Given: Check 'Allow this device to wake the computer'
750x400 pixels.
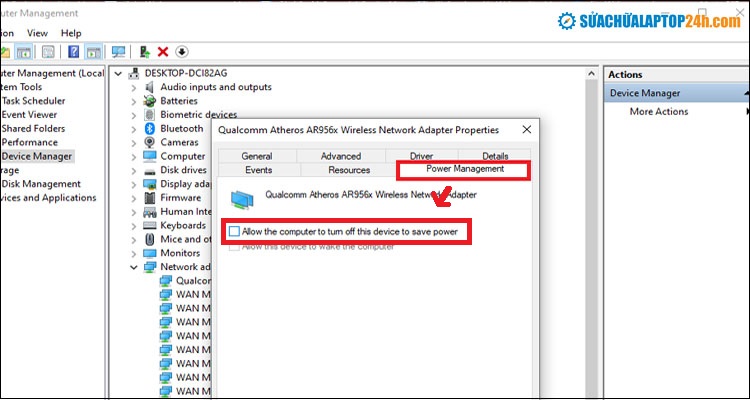Looking at the screenshot, I should click(x=234, y=246).
